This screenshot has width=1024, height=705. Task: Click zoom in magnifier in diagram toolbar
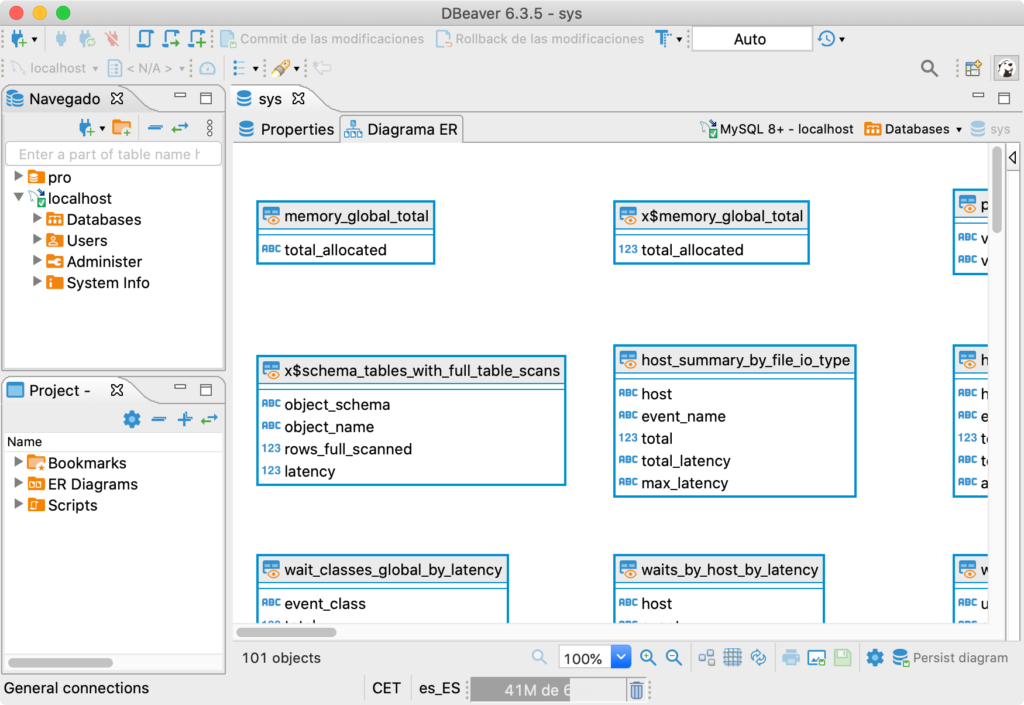(x=648, y=657)
